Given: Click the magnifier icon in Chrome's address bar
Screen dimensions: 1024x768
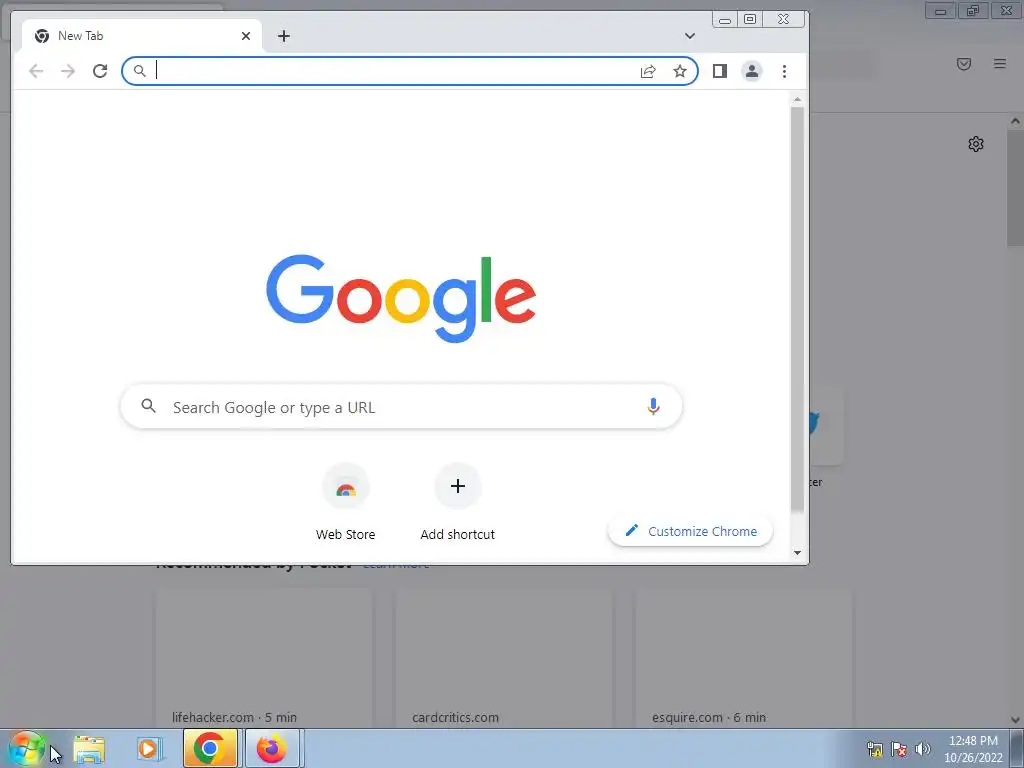Looking at the screenshot, I should [x=139, y=71].
